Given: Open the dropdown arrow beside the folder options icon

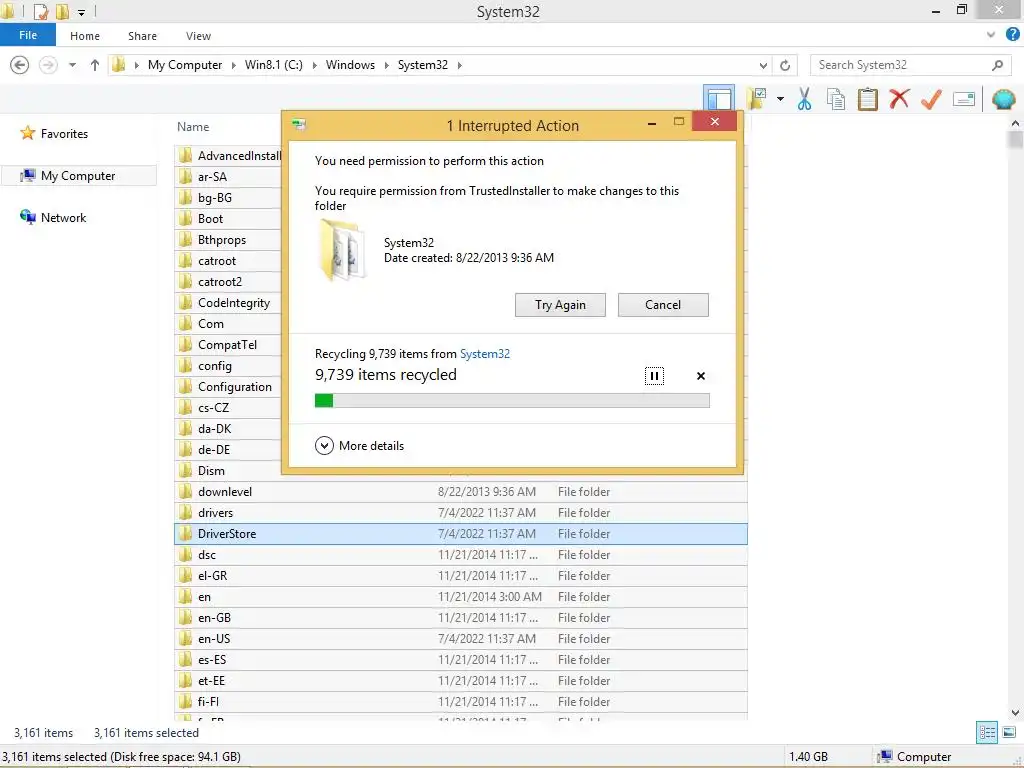Looking at the screenshot, I should point(780,99).
